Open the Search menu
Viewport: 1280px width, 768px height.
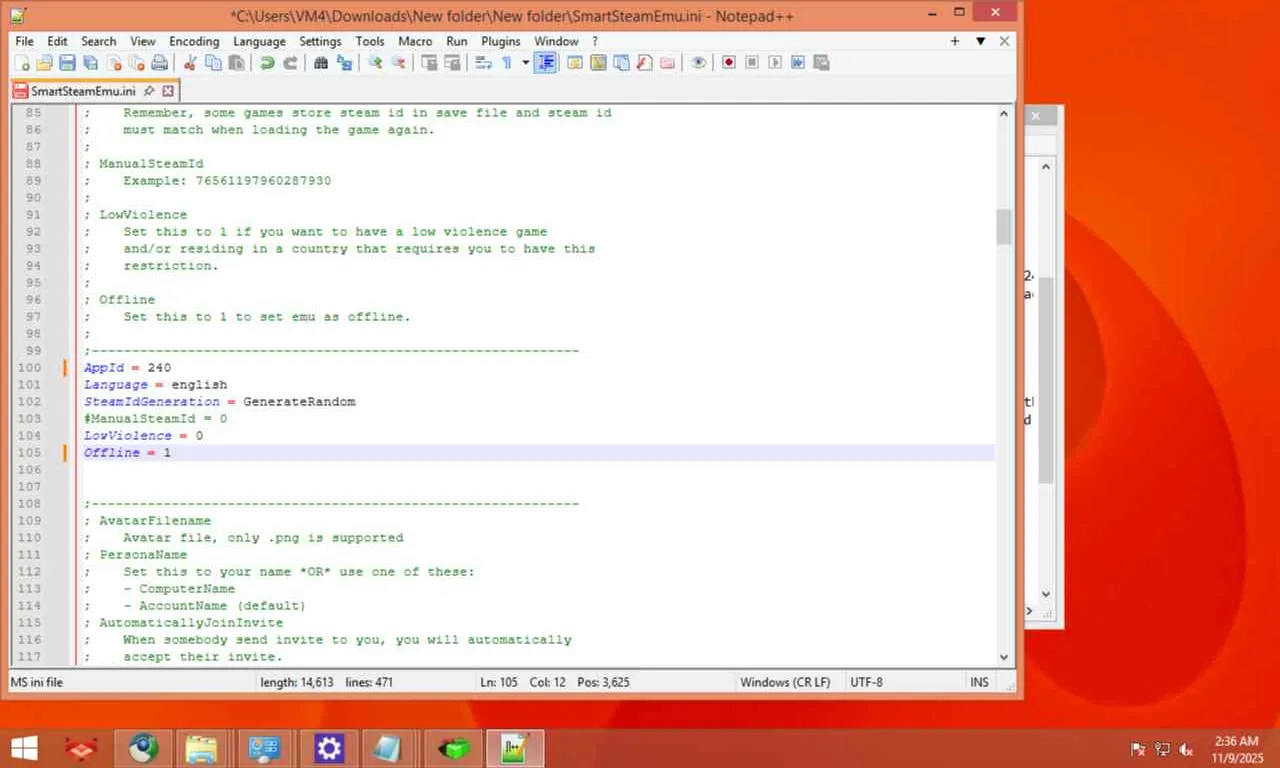point(99,41)
